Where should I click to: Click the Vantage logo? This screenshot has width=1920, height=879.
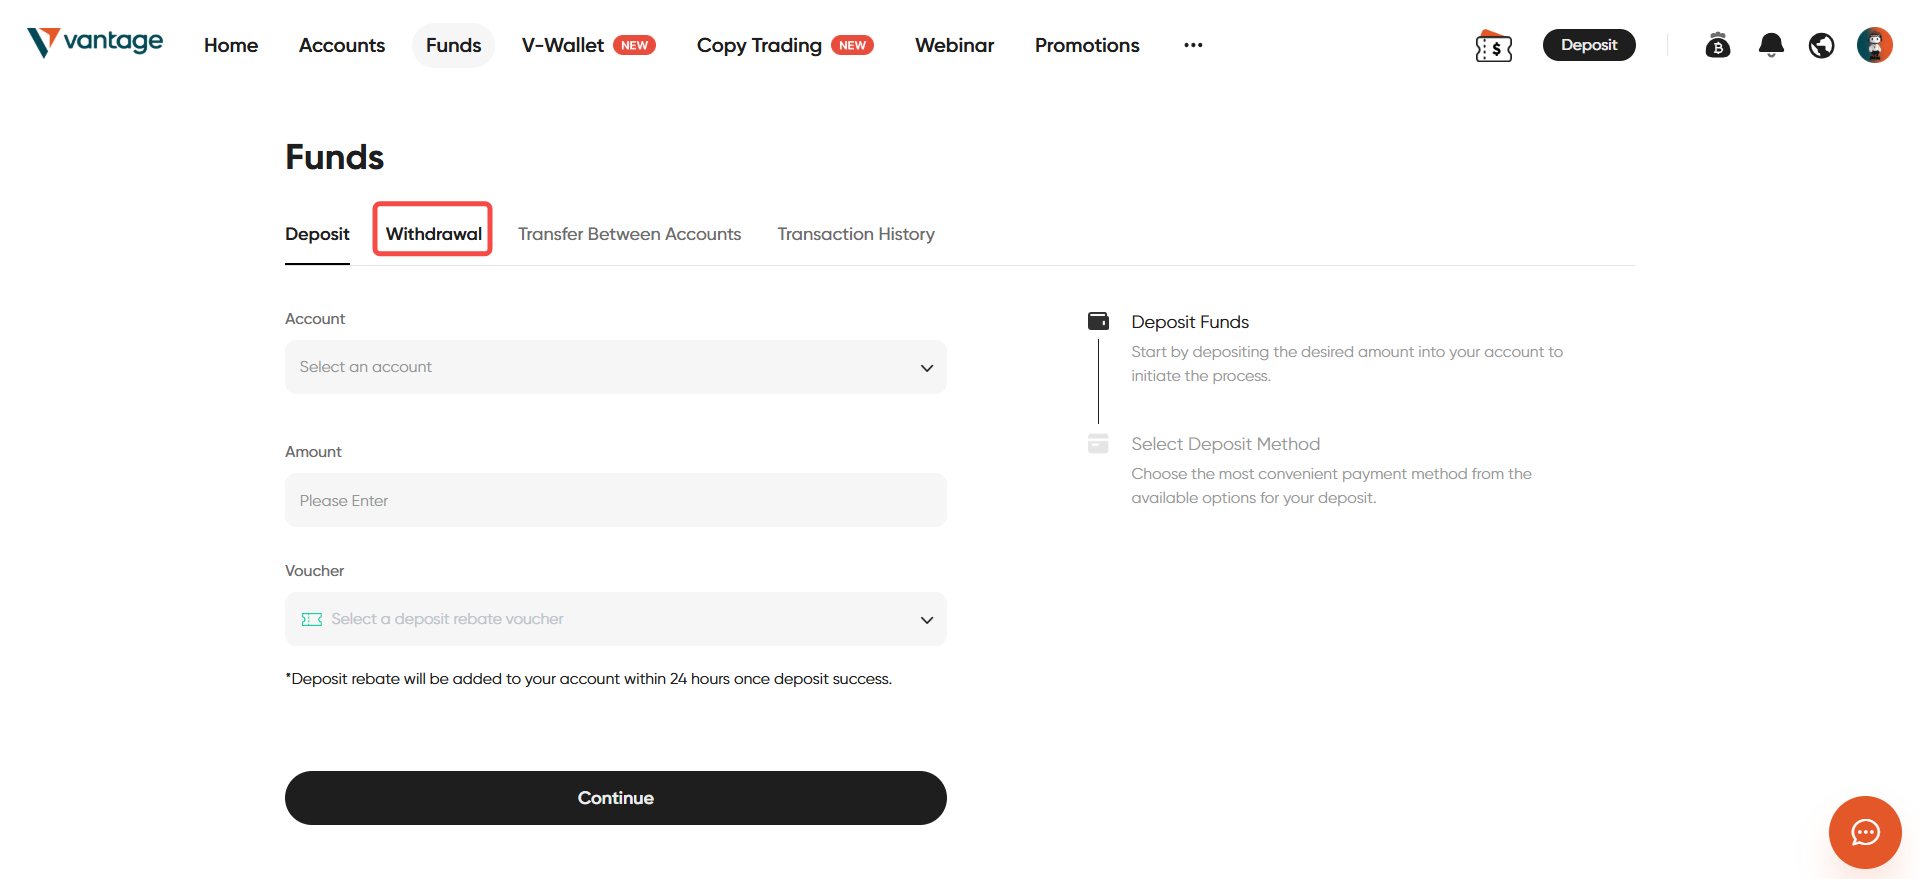click(x=95, y=42)
